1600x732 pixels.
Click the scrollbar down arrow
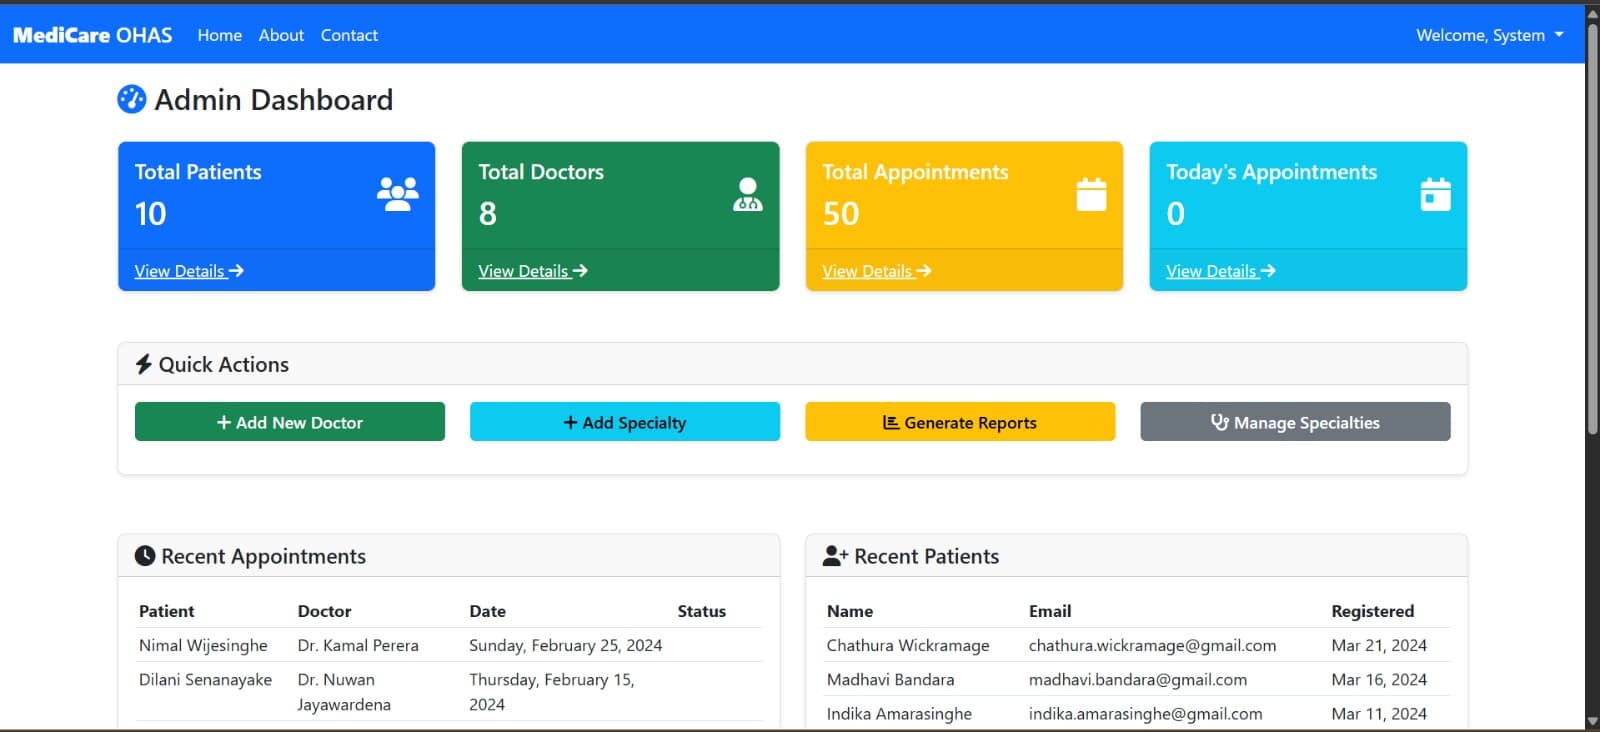pyautogui.click(x=1592, y=721)
